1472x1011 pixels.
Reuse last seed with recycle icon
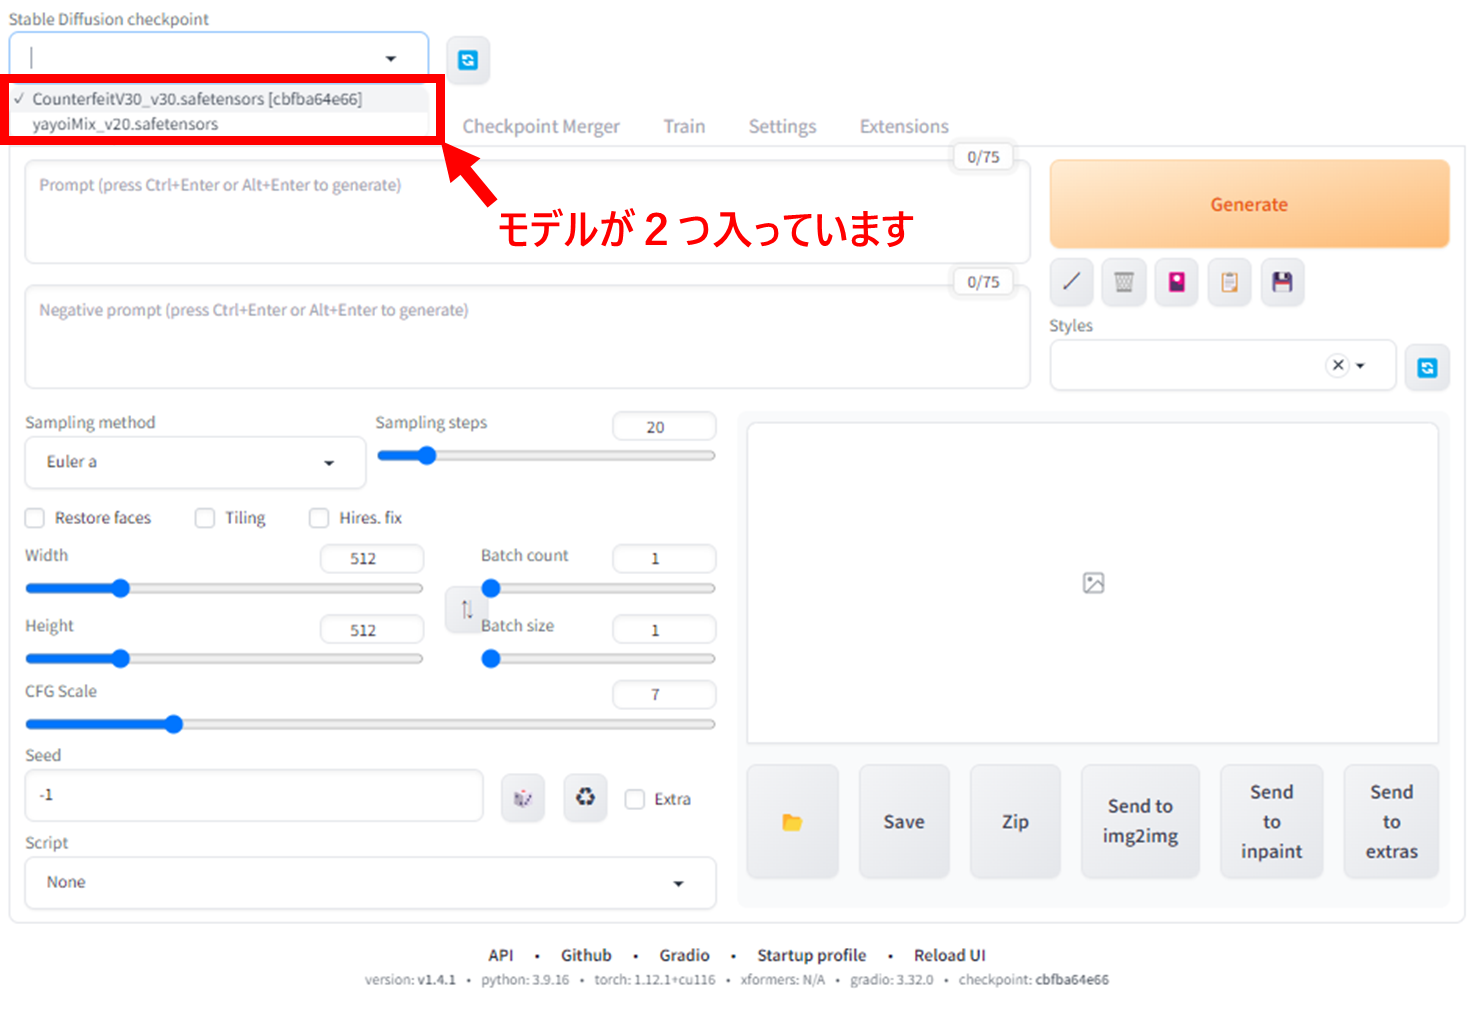(x=585, y=797)
